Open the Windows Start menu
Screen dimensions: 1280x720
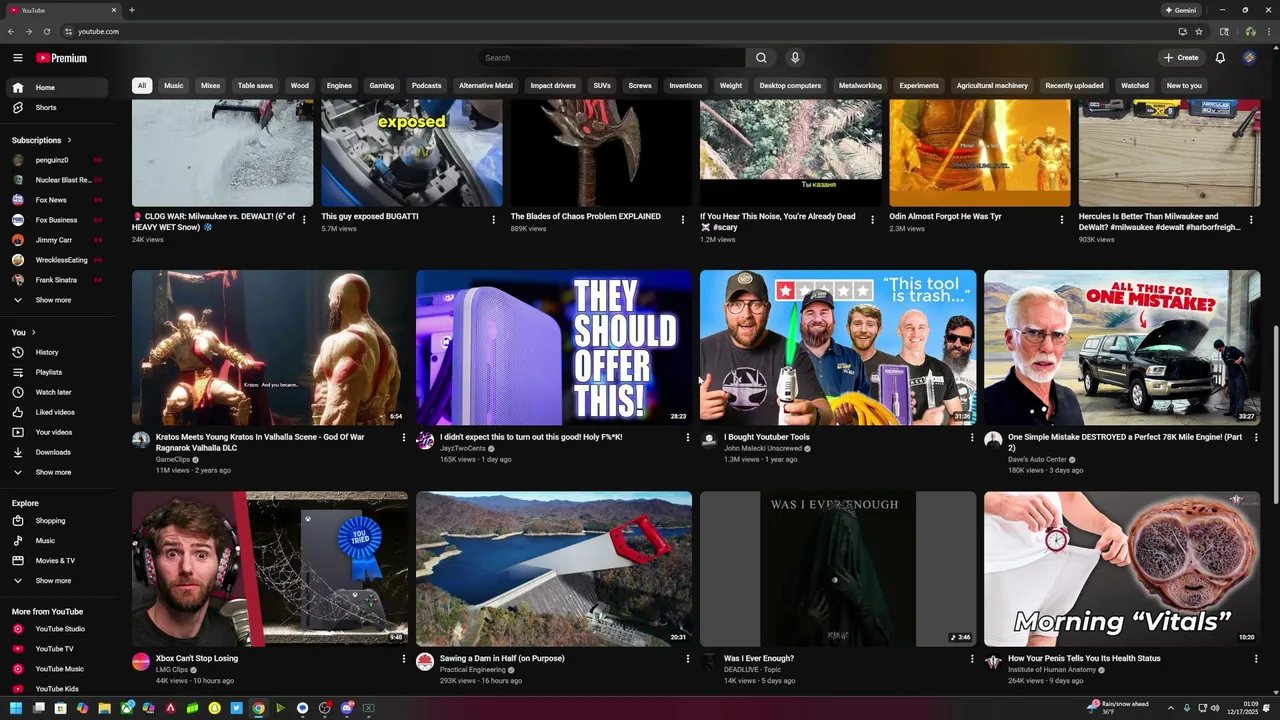pyautogui.click(x=16, y=708)
